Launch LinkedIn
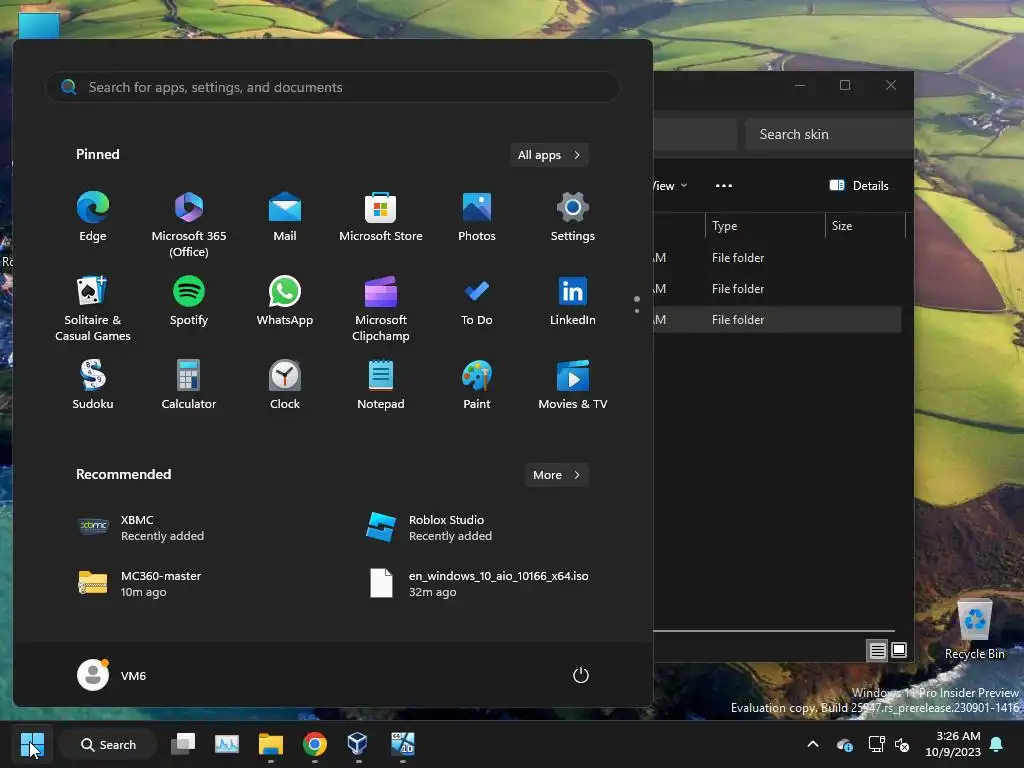Image resolution: width=1024 pixels, height=768 pixels. pos(573,301)
